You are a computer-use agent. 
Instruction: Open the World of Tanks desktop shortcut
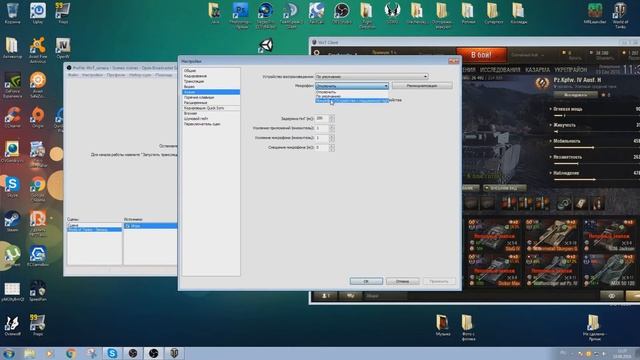point(620,16)
